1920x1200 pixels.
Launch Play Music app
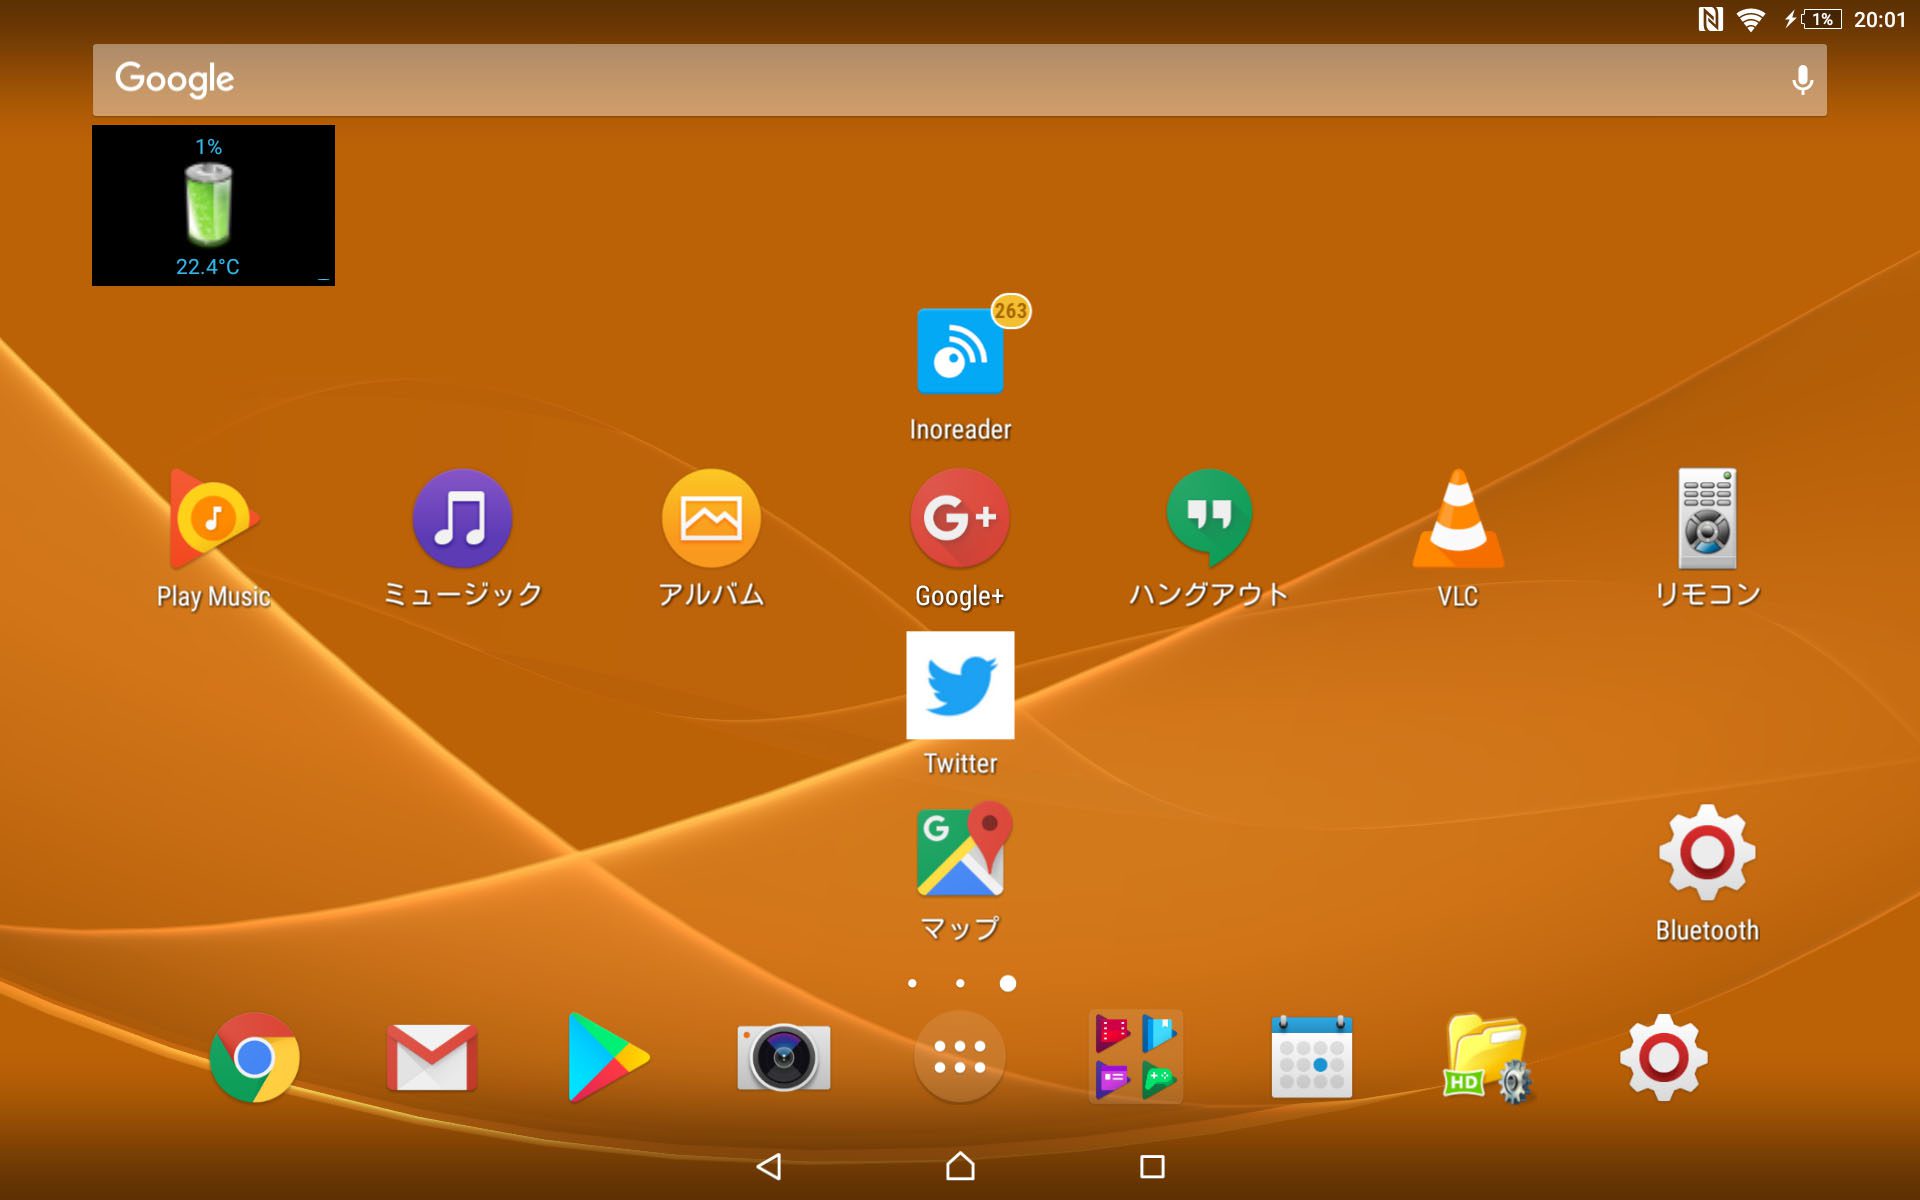[213, 518]
